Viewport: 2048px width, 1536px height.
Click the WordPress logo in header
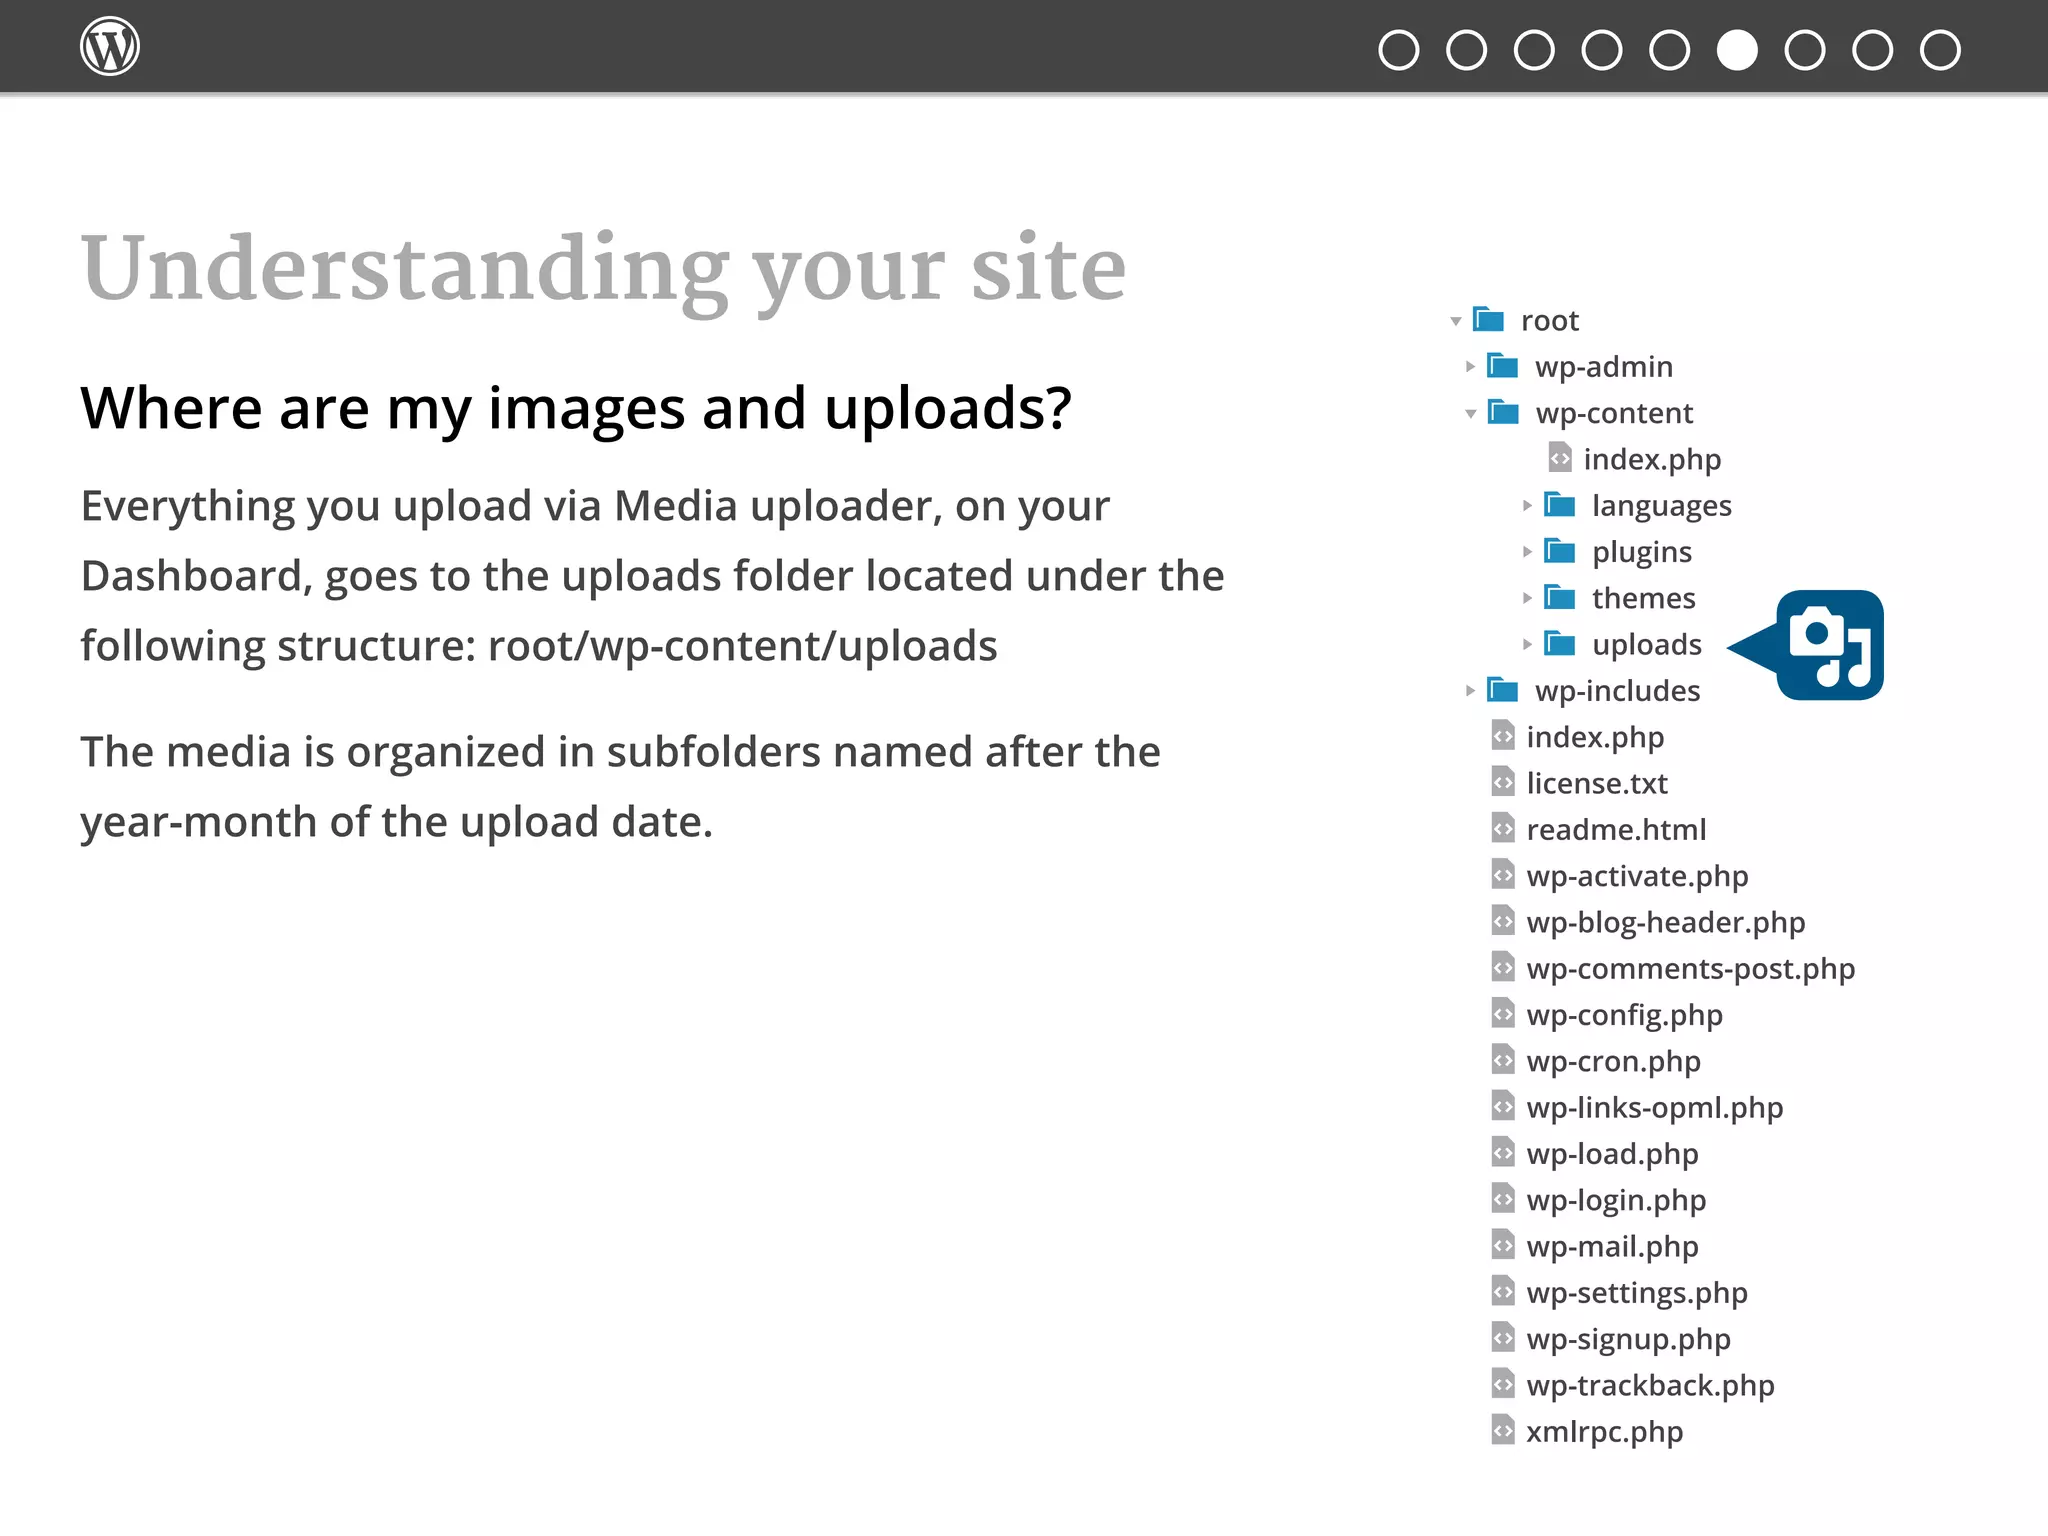[110, 46]
